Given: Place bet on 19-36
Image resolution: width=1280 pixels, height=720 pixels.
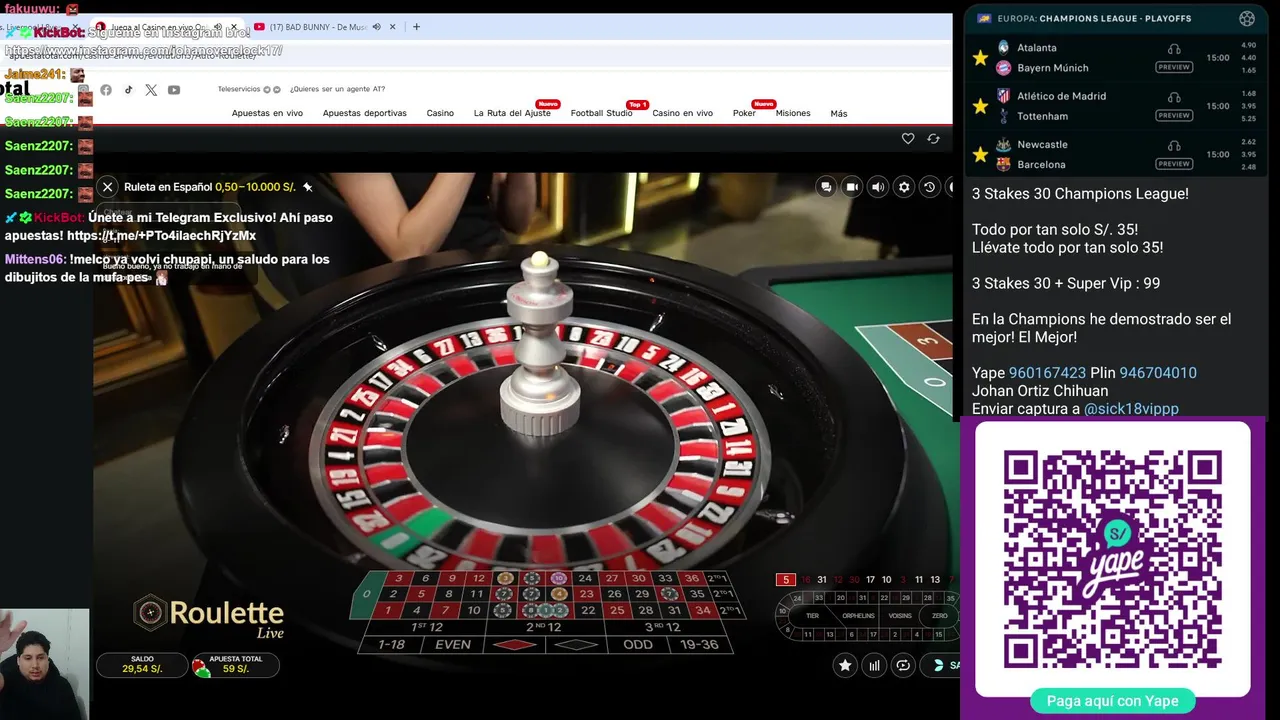Looking at the screenshot, I should [x=699, y=645].
